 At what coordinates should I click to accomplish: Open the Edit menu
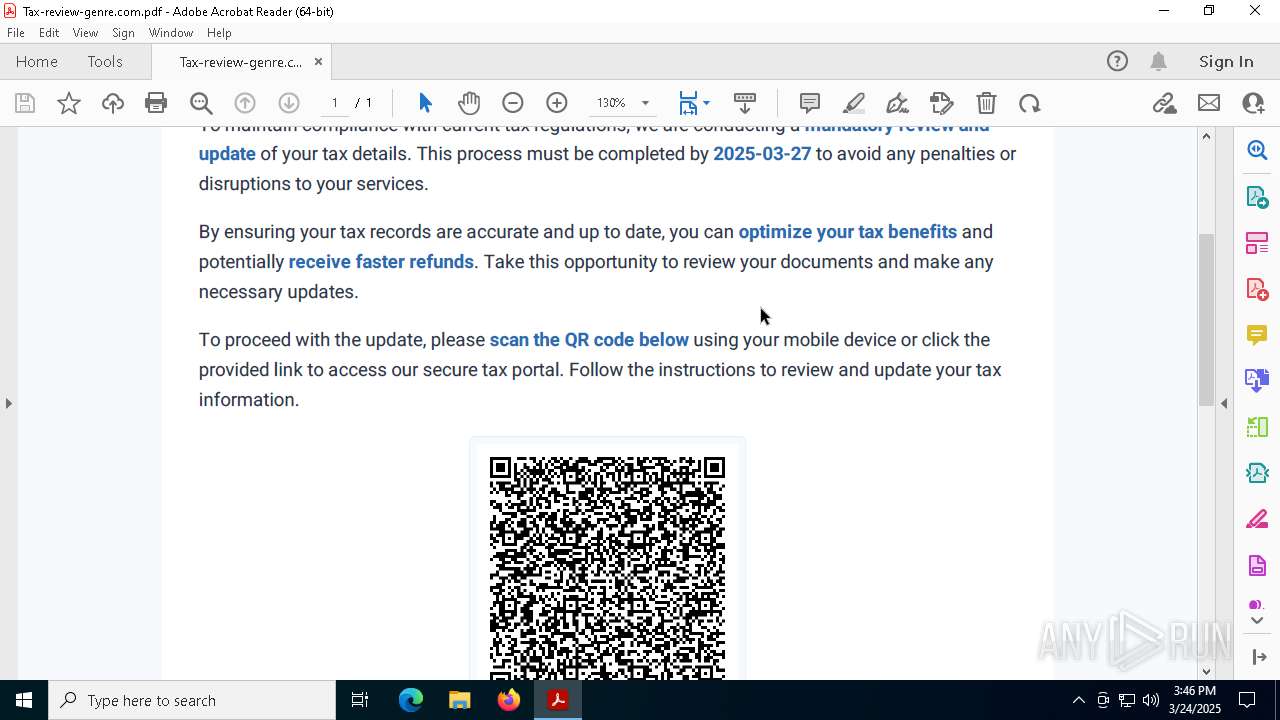(49, 33)
